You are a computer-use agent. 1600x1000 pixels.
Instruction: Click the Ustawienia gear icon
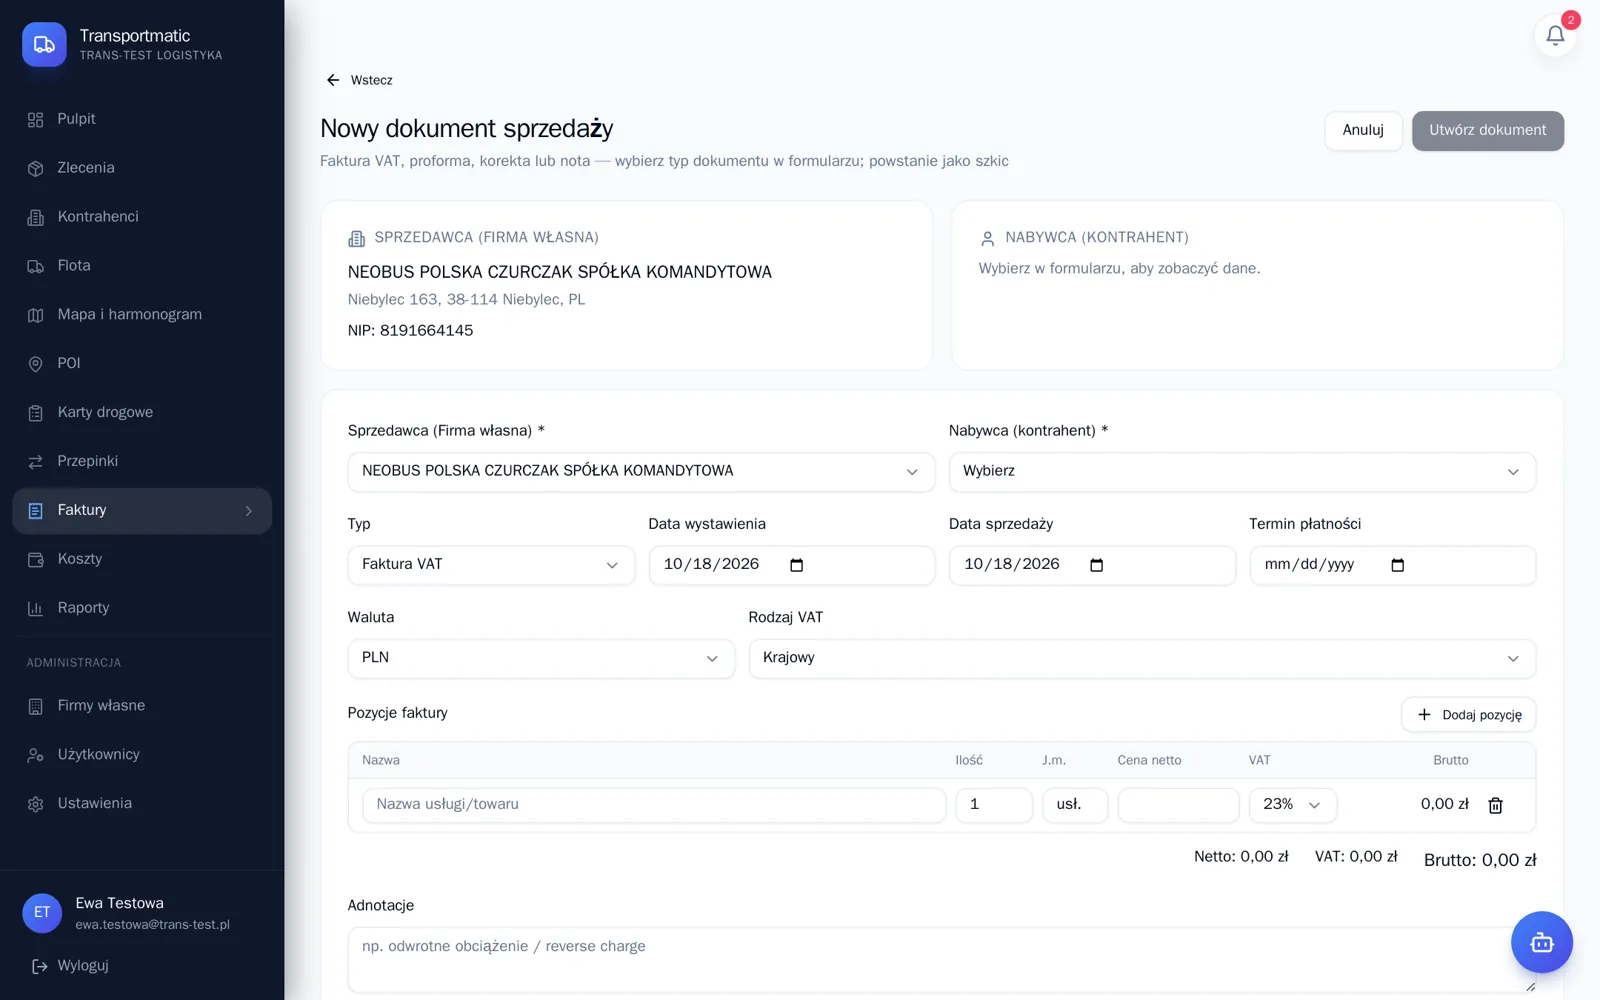36,804
